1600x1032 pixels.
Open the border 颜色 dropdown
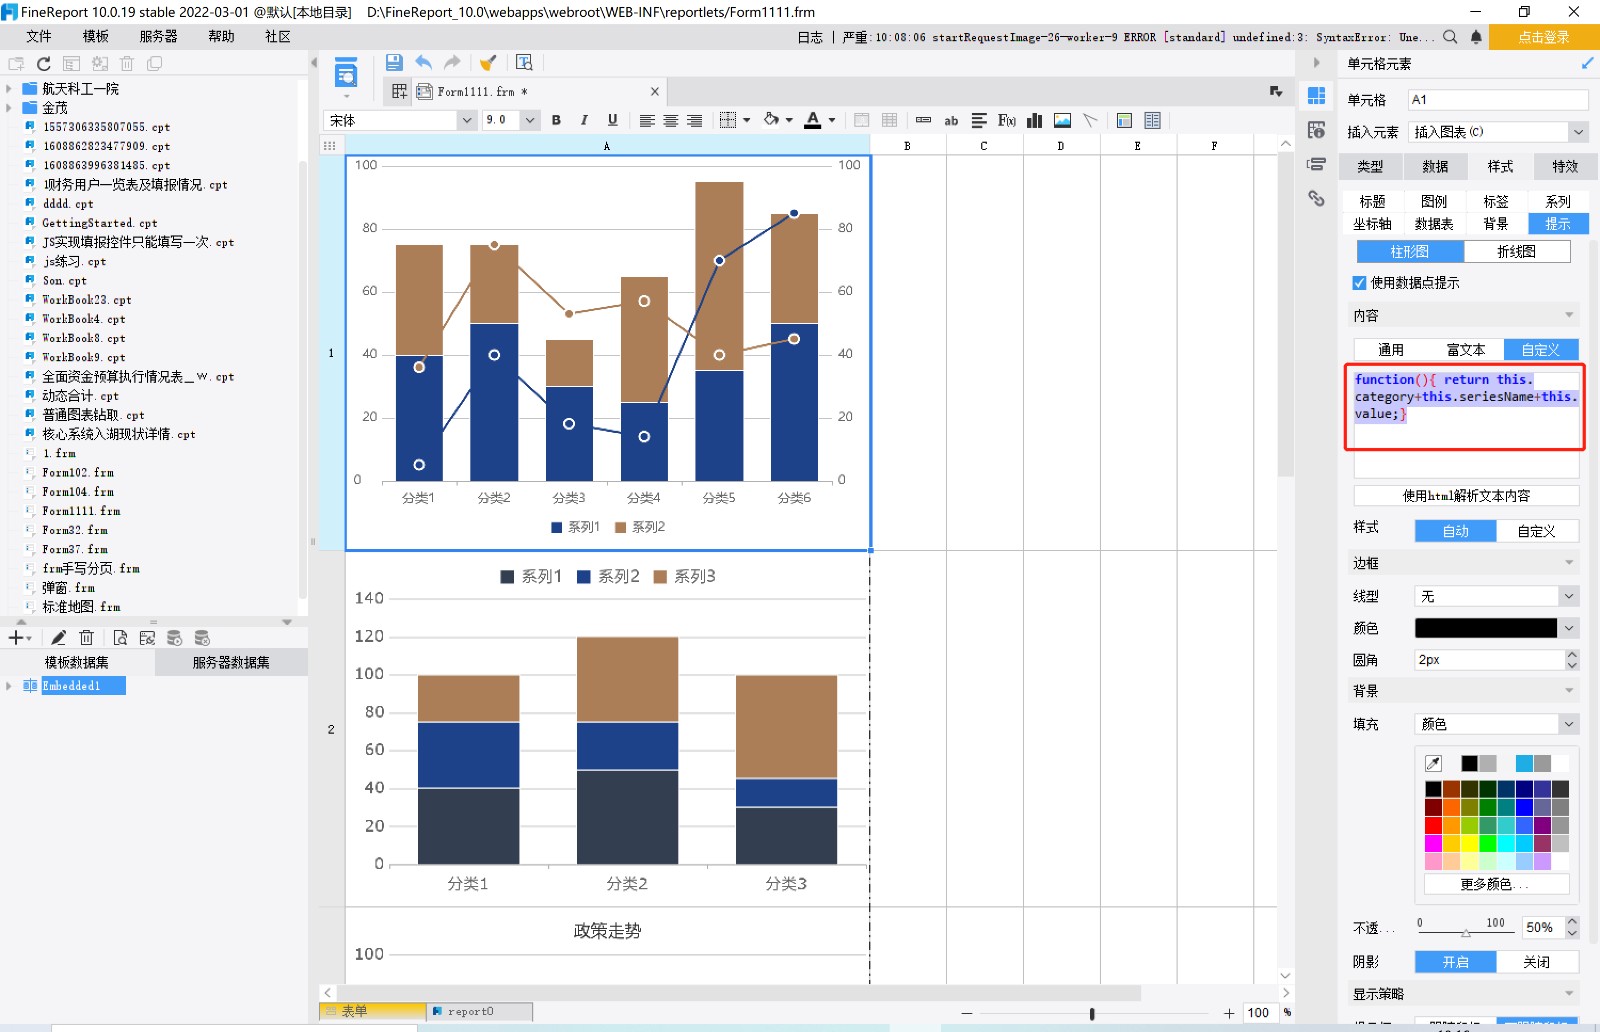coord(1568,628)
